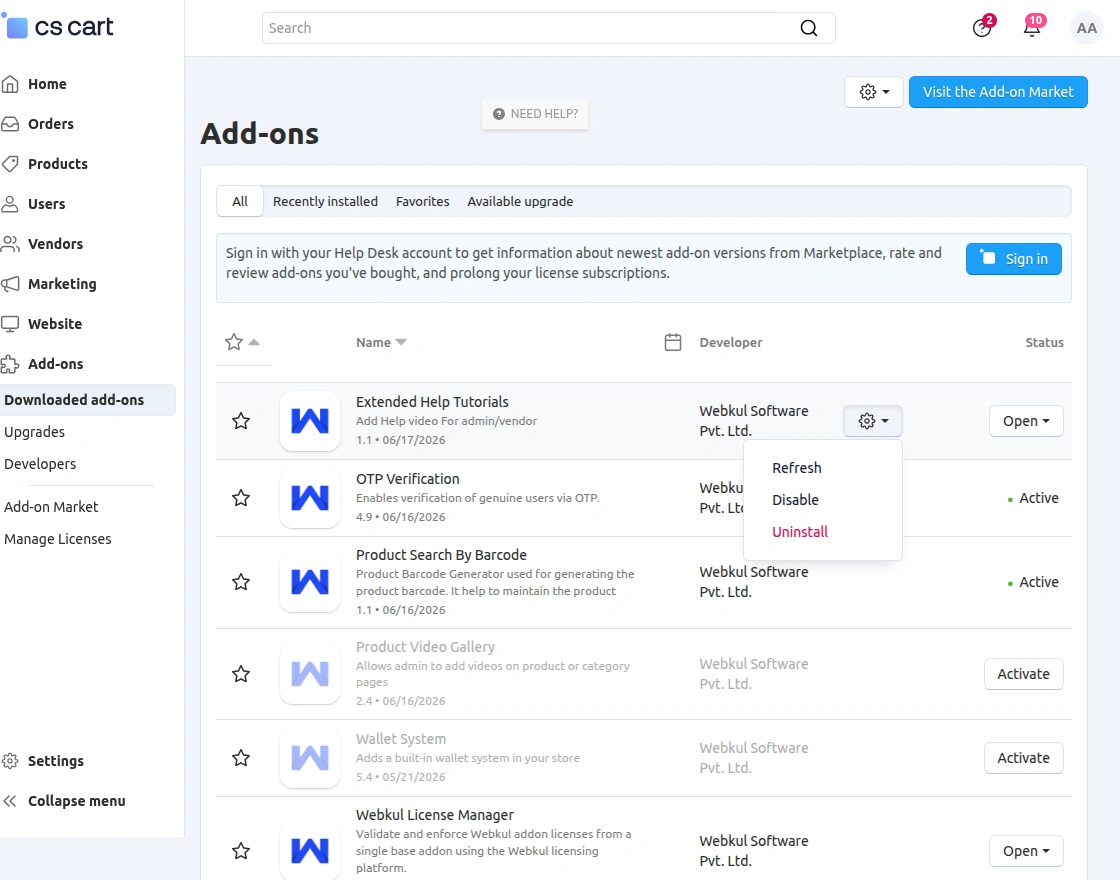Click the Sign in button

(1014, 259)
